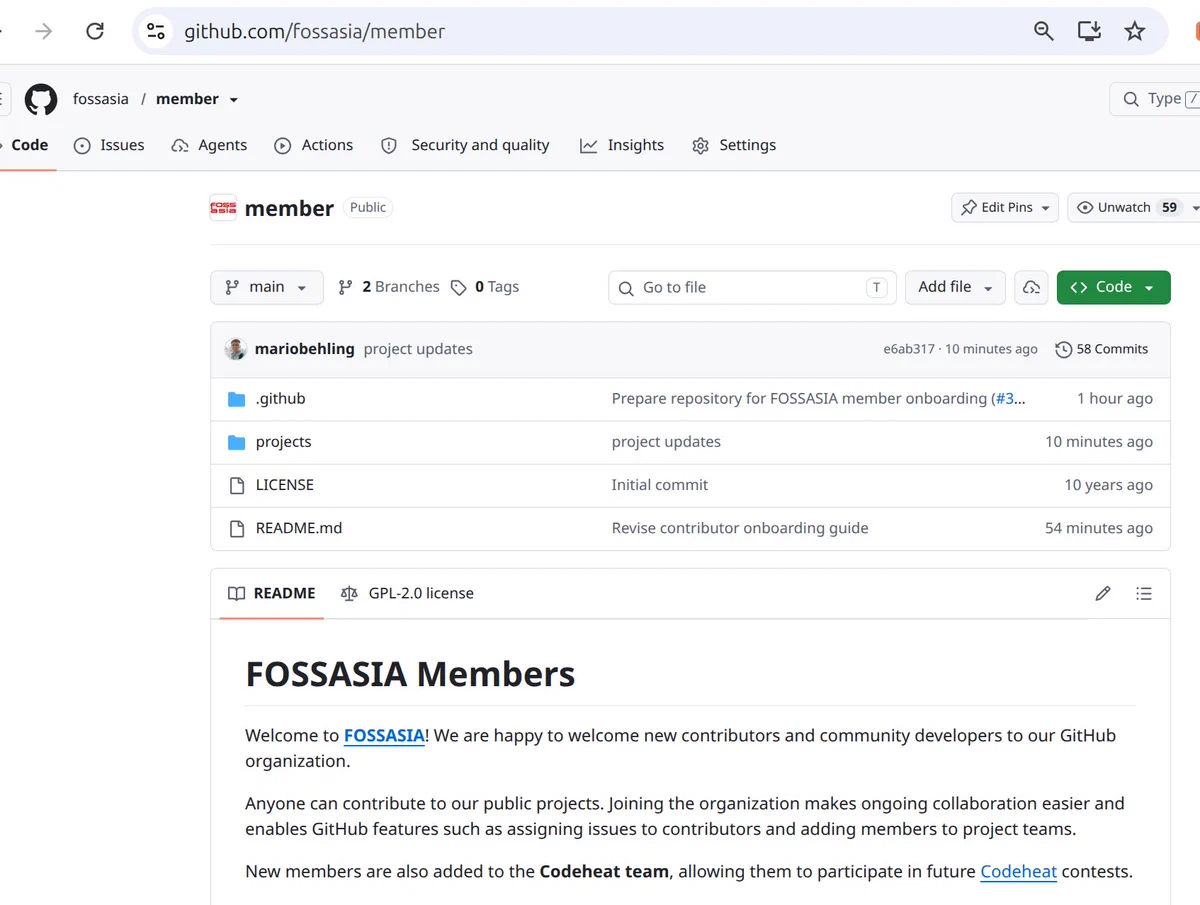Screen dimensions: 1200x905
Task: Open the 58 Commits history link
Action: pyautogui.click(x=1101, y=349)
